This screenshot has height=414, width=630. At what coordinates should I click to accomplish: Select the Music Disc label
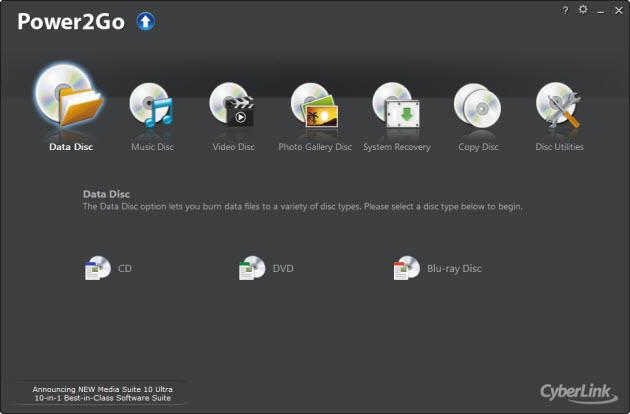(152, 147)
